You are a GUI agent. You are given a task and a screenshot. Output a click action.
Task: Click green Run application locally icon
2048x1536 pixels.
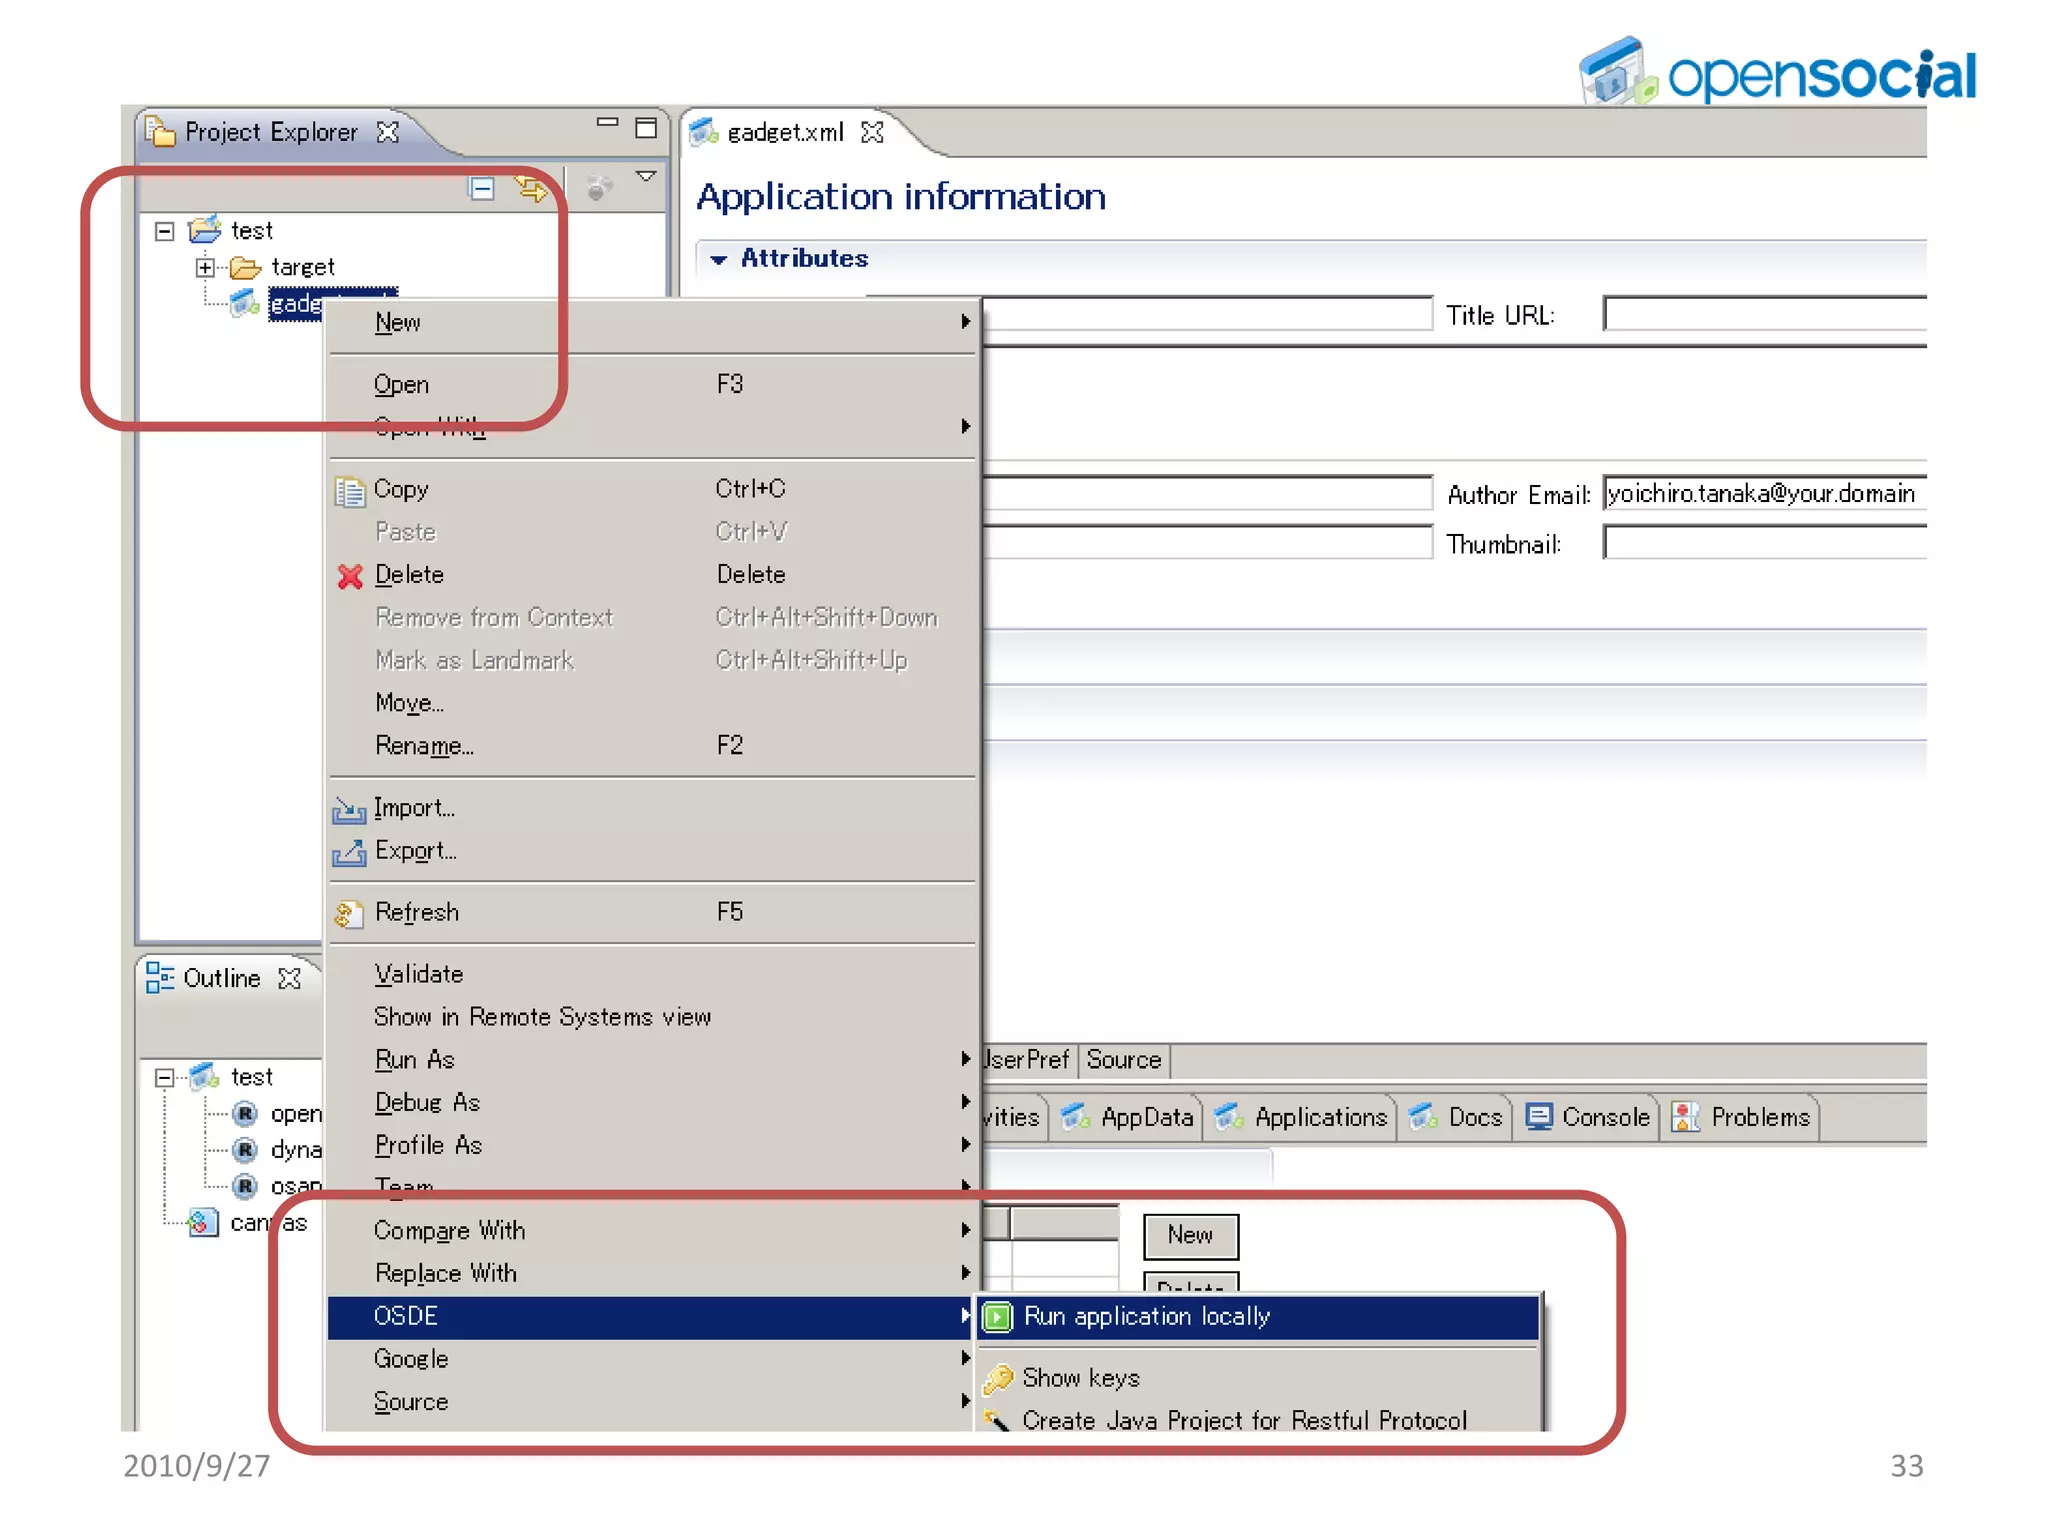[x=997, y=1317]
